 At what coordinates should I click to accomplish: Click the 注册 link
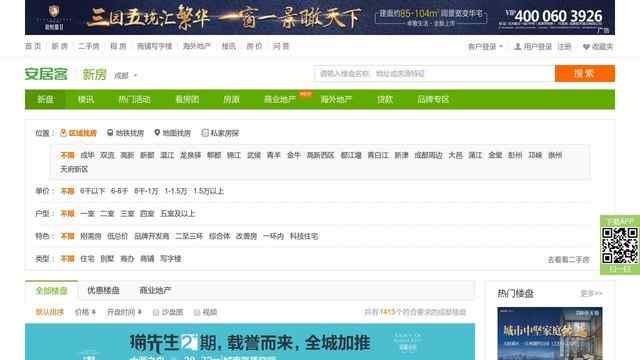click(x=564, y=47)
